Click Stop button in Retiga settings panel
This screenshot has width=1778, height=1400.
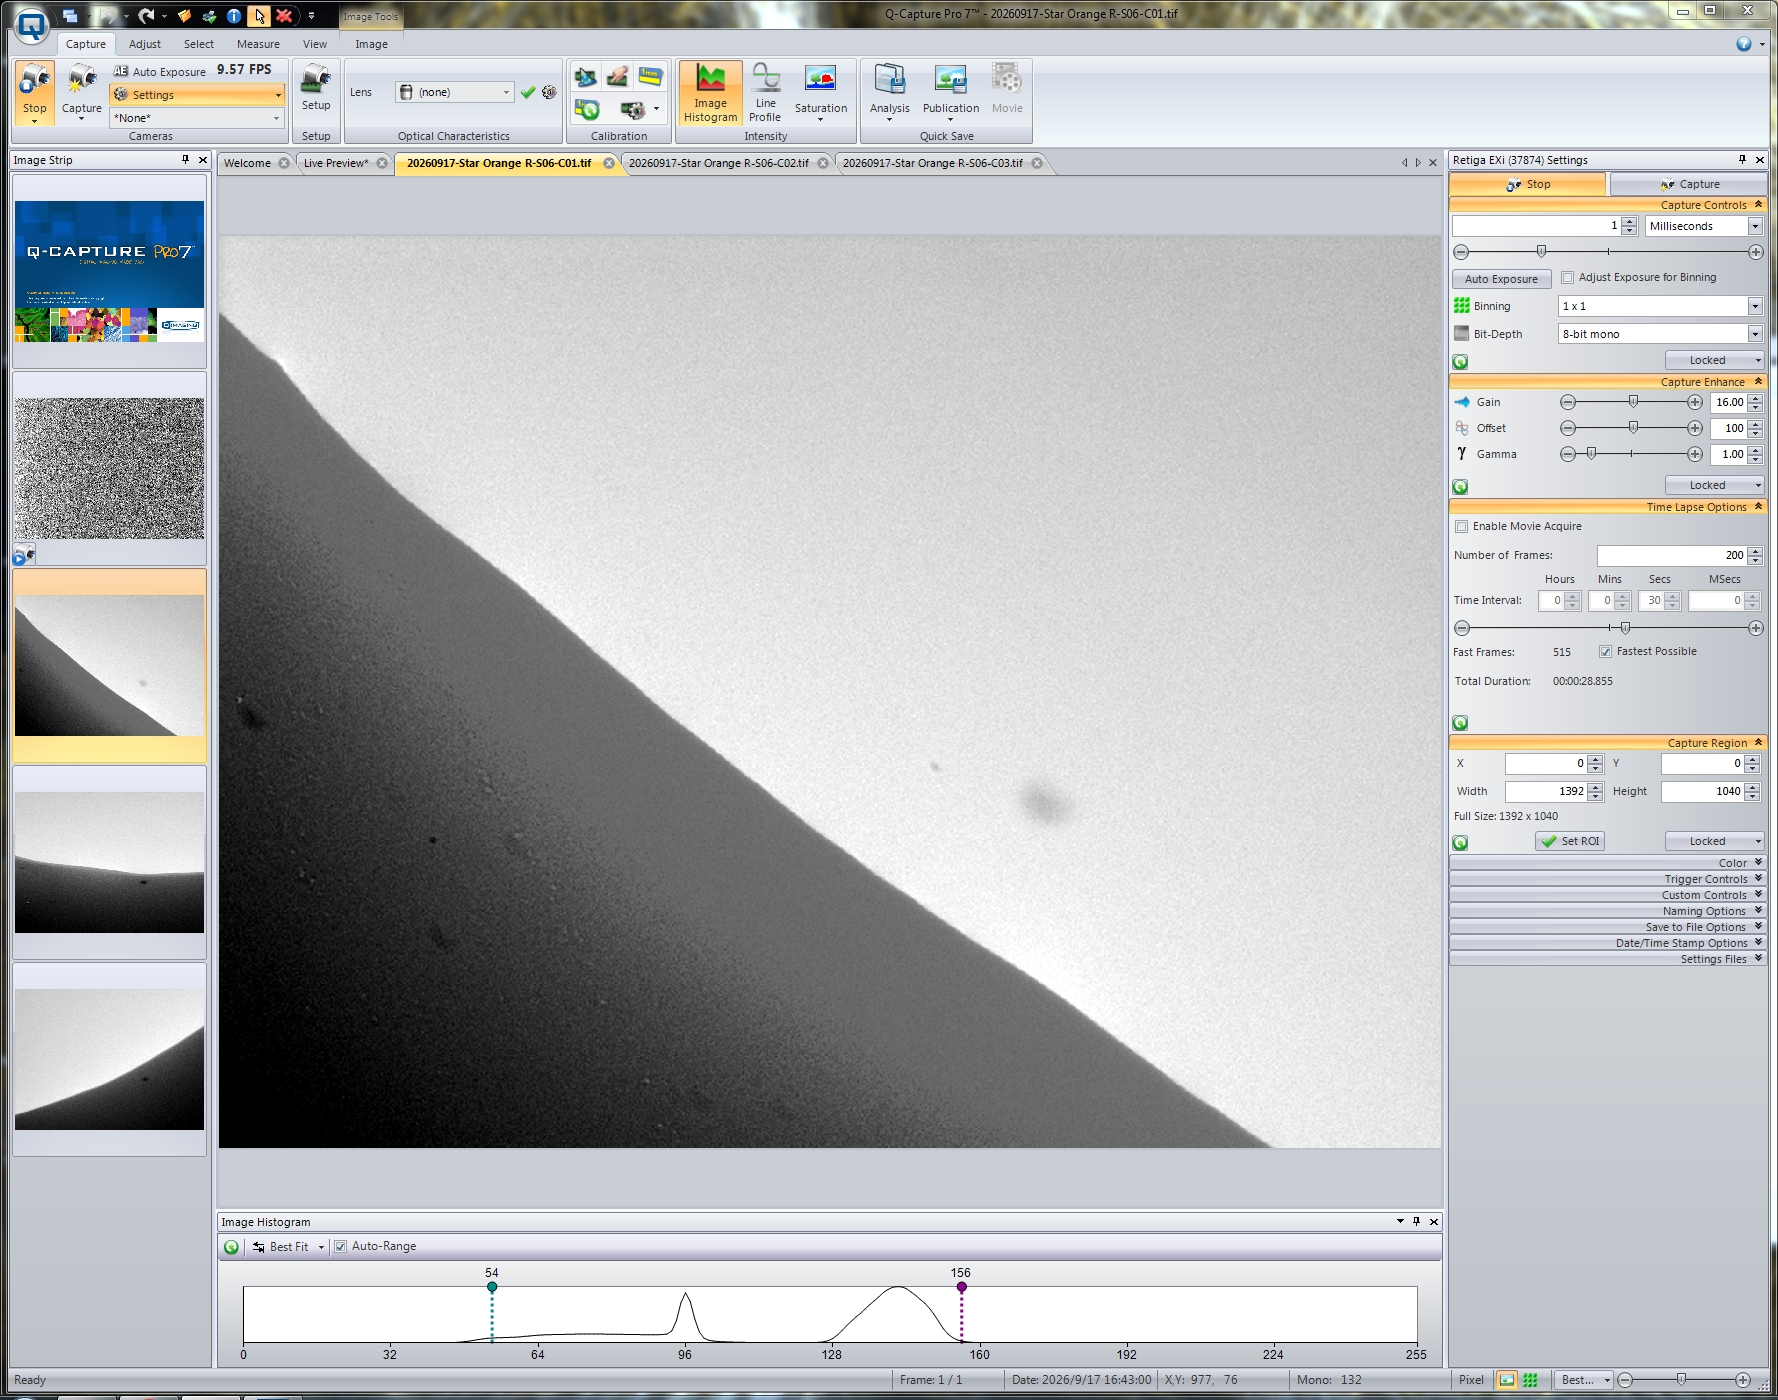tap(1527, 184)
